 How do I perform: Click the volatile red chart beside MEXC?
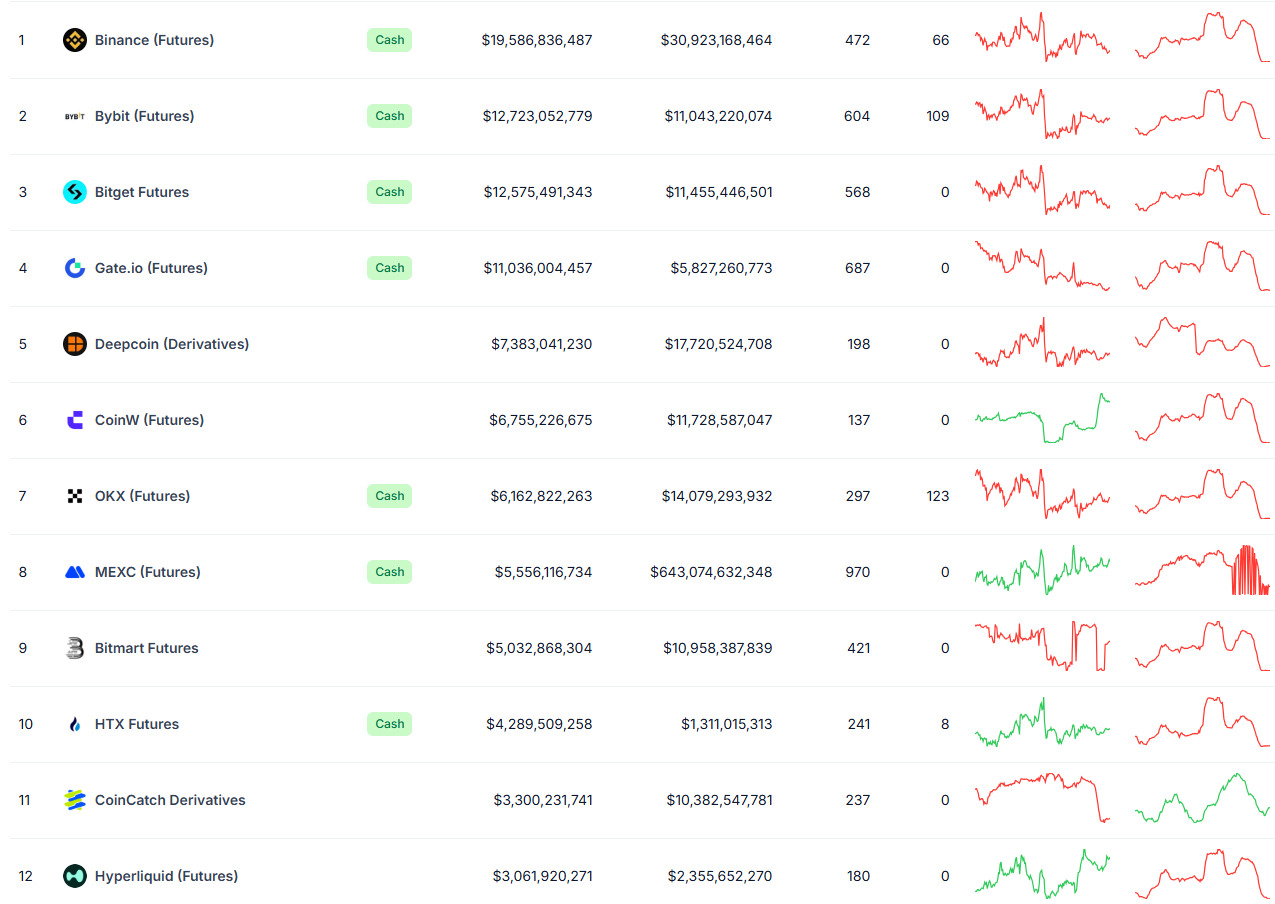click(x=1202, y=572)
